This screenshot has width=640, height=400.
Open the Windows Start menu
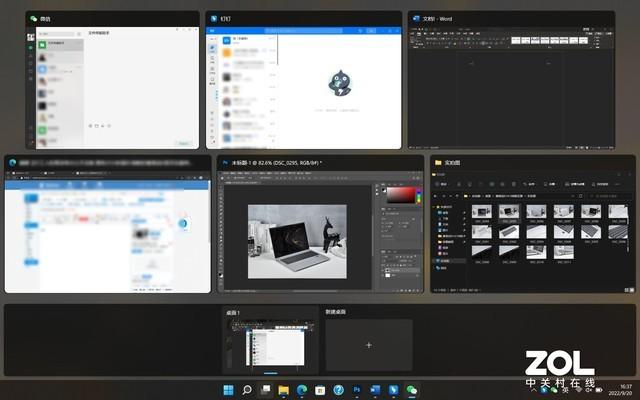point(229,390)
